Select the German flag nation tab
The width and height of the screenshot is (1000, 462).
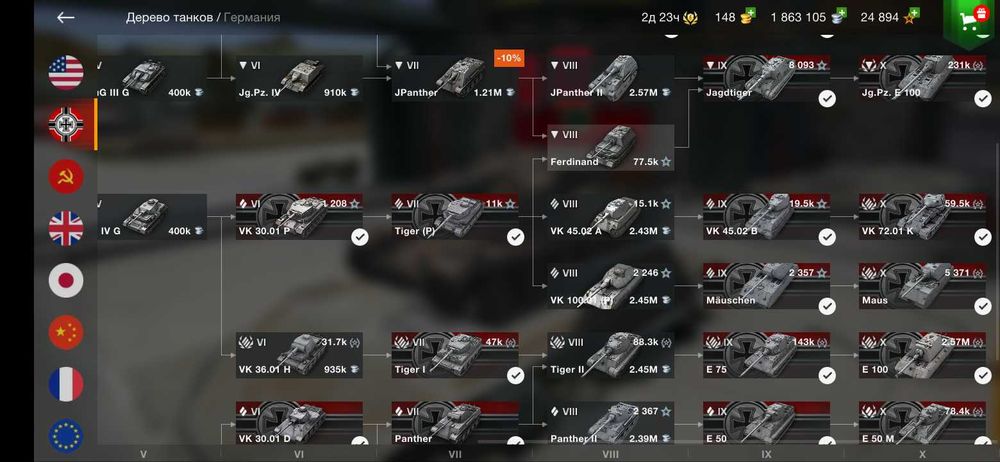pyautogui.click(x=66, y=124)
